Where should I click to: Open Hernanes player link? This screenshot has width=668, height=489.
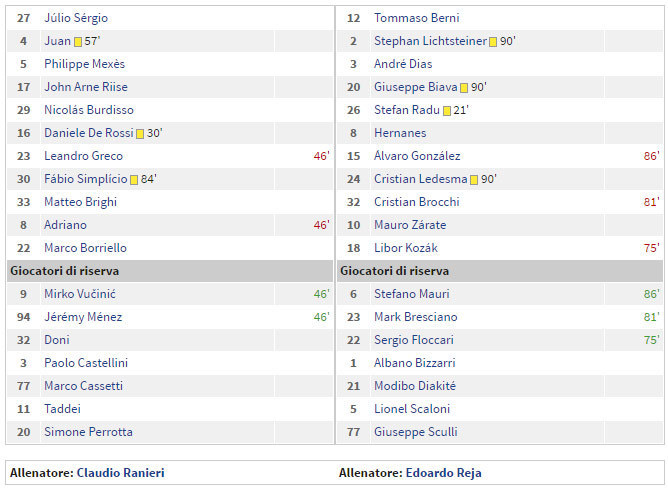400,133
